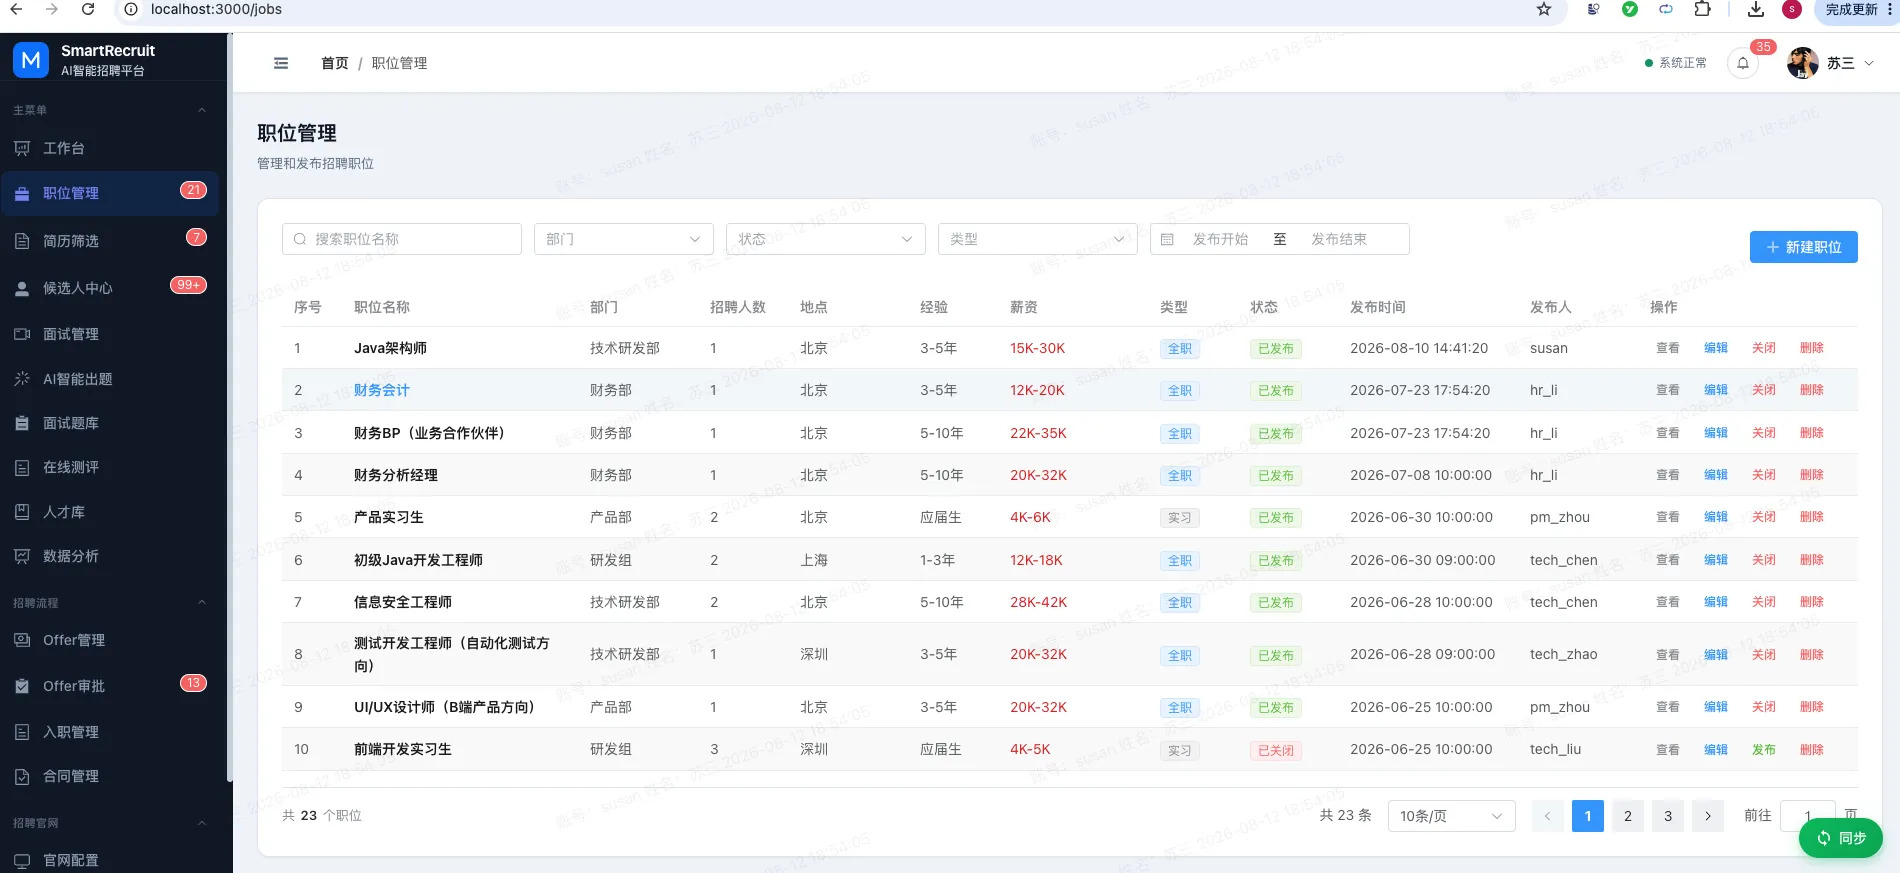Open the 状态 filter dropdown
The height and width of the screenshot is (873, 1900).
click(825, 239)
